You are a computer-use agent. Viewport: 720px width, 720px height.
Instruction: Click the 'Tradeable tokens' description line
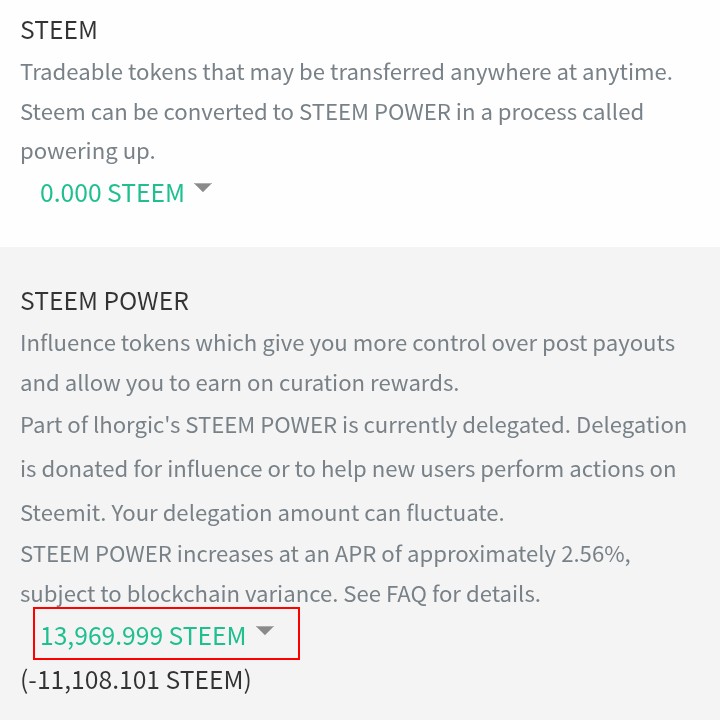(x=346, y=72)
